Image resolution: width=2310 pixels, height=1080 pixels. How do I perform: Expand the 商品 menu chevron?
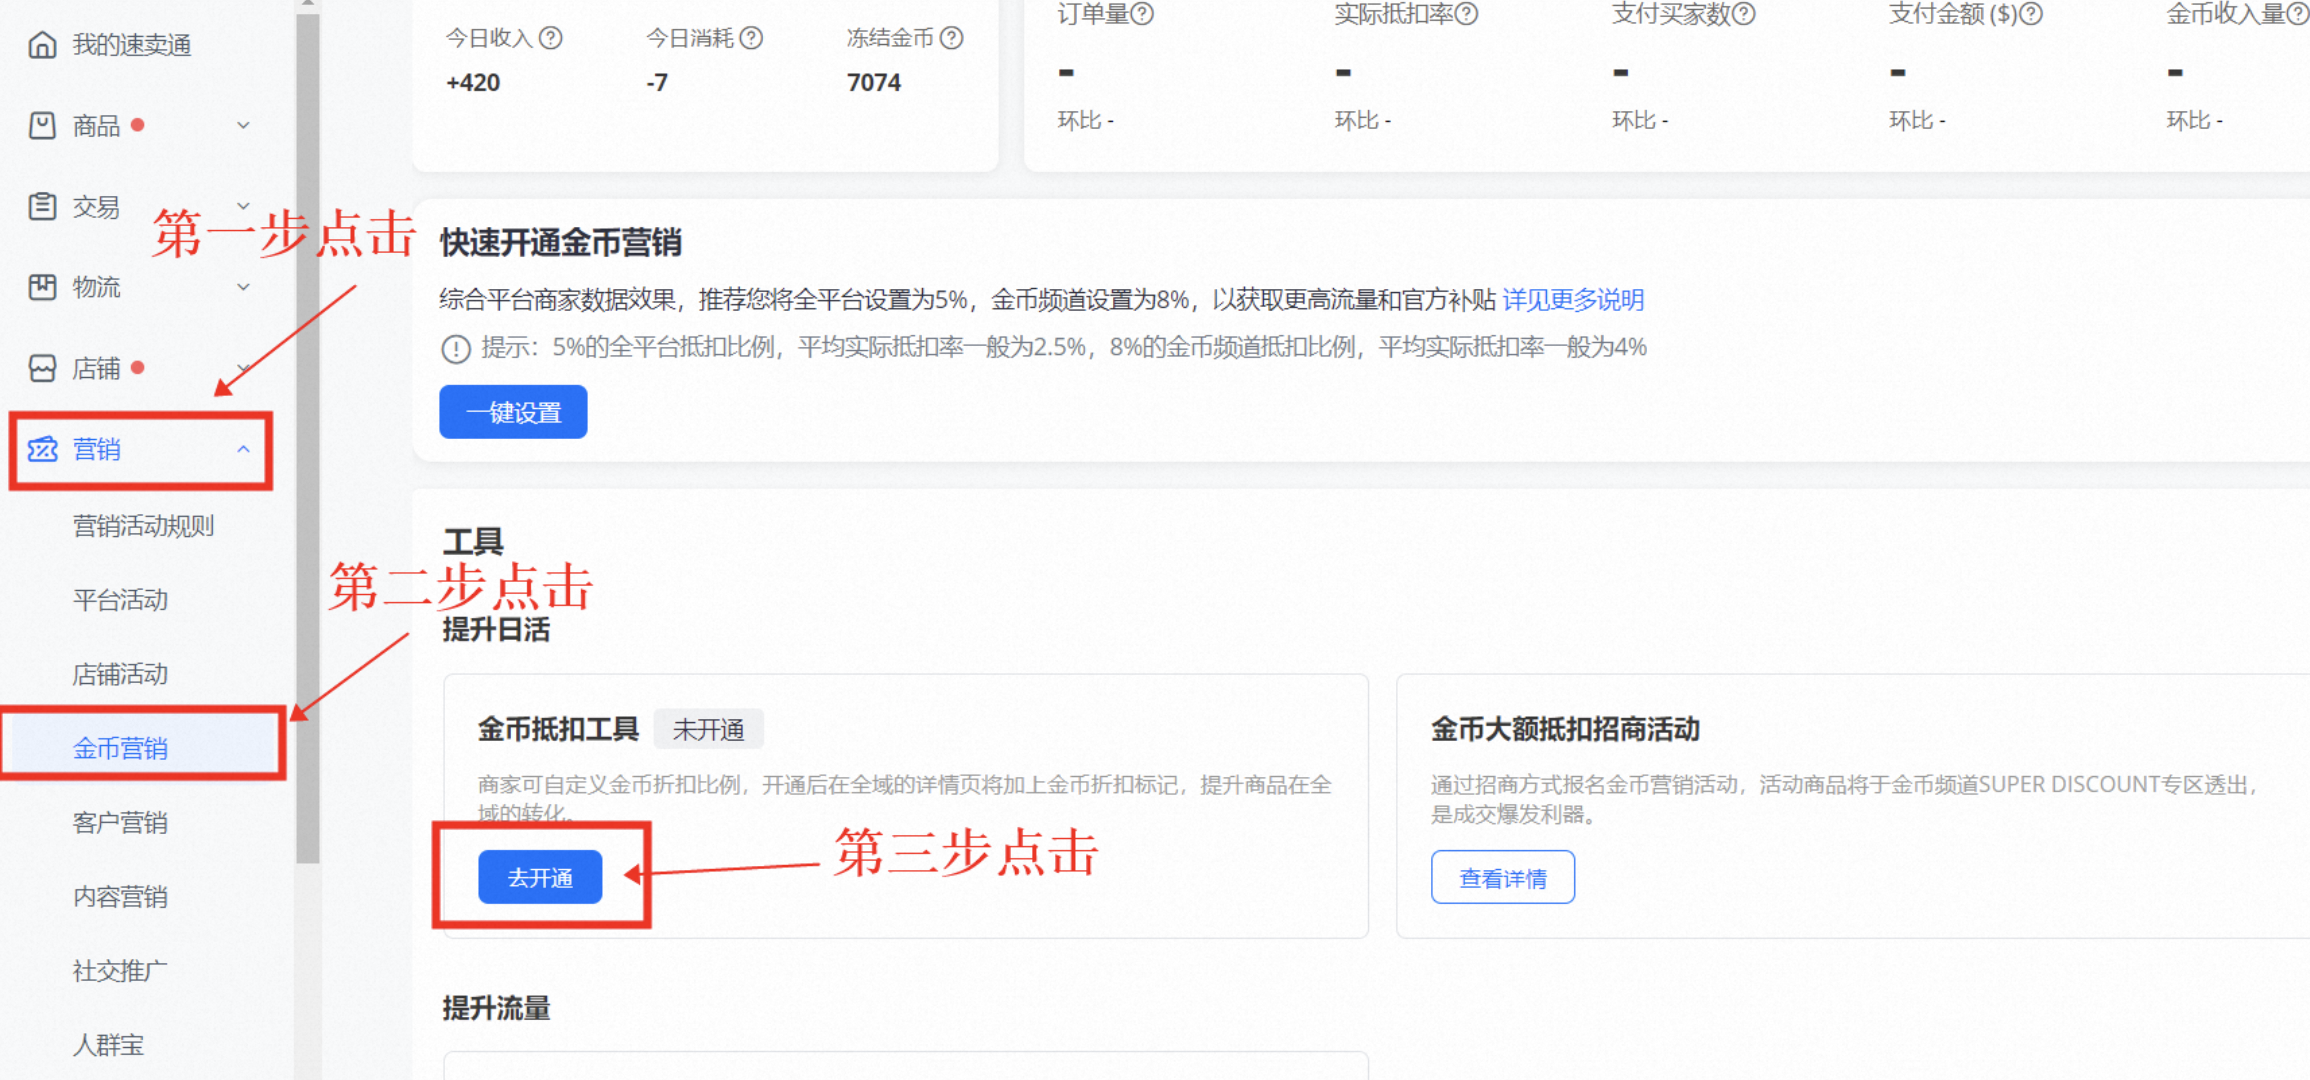243,126
